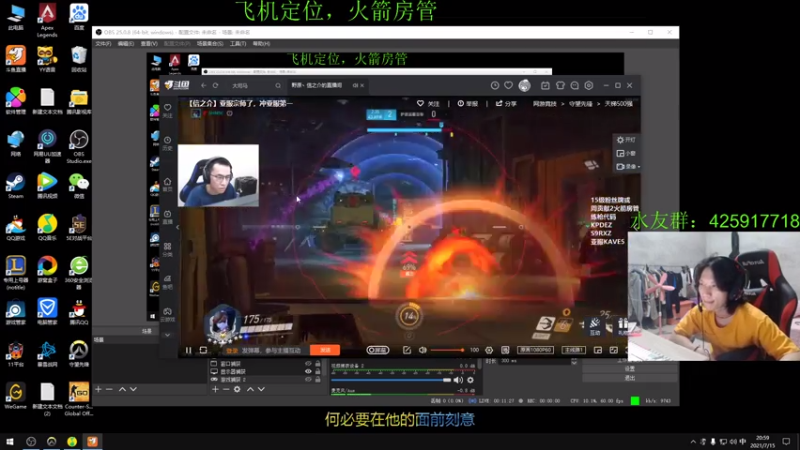
Task: Open the OBS 查看(V) menu
Action: point(149,44)
